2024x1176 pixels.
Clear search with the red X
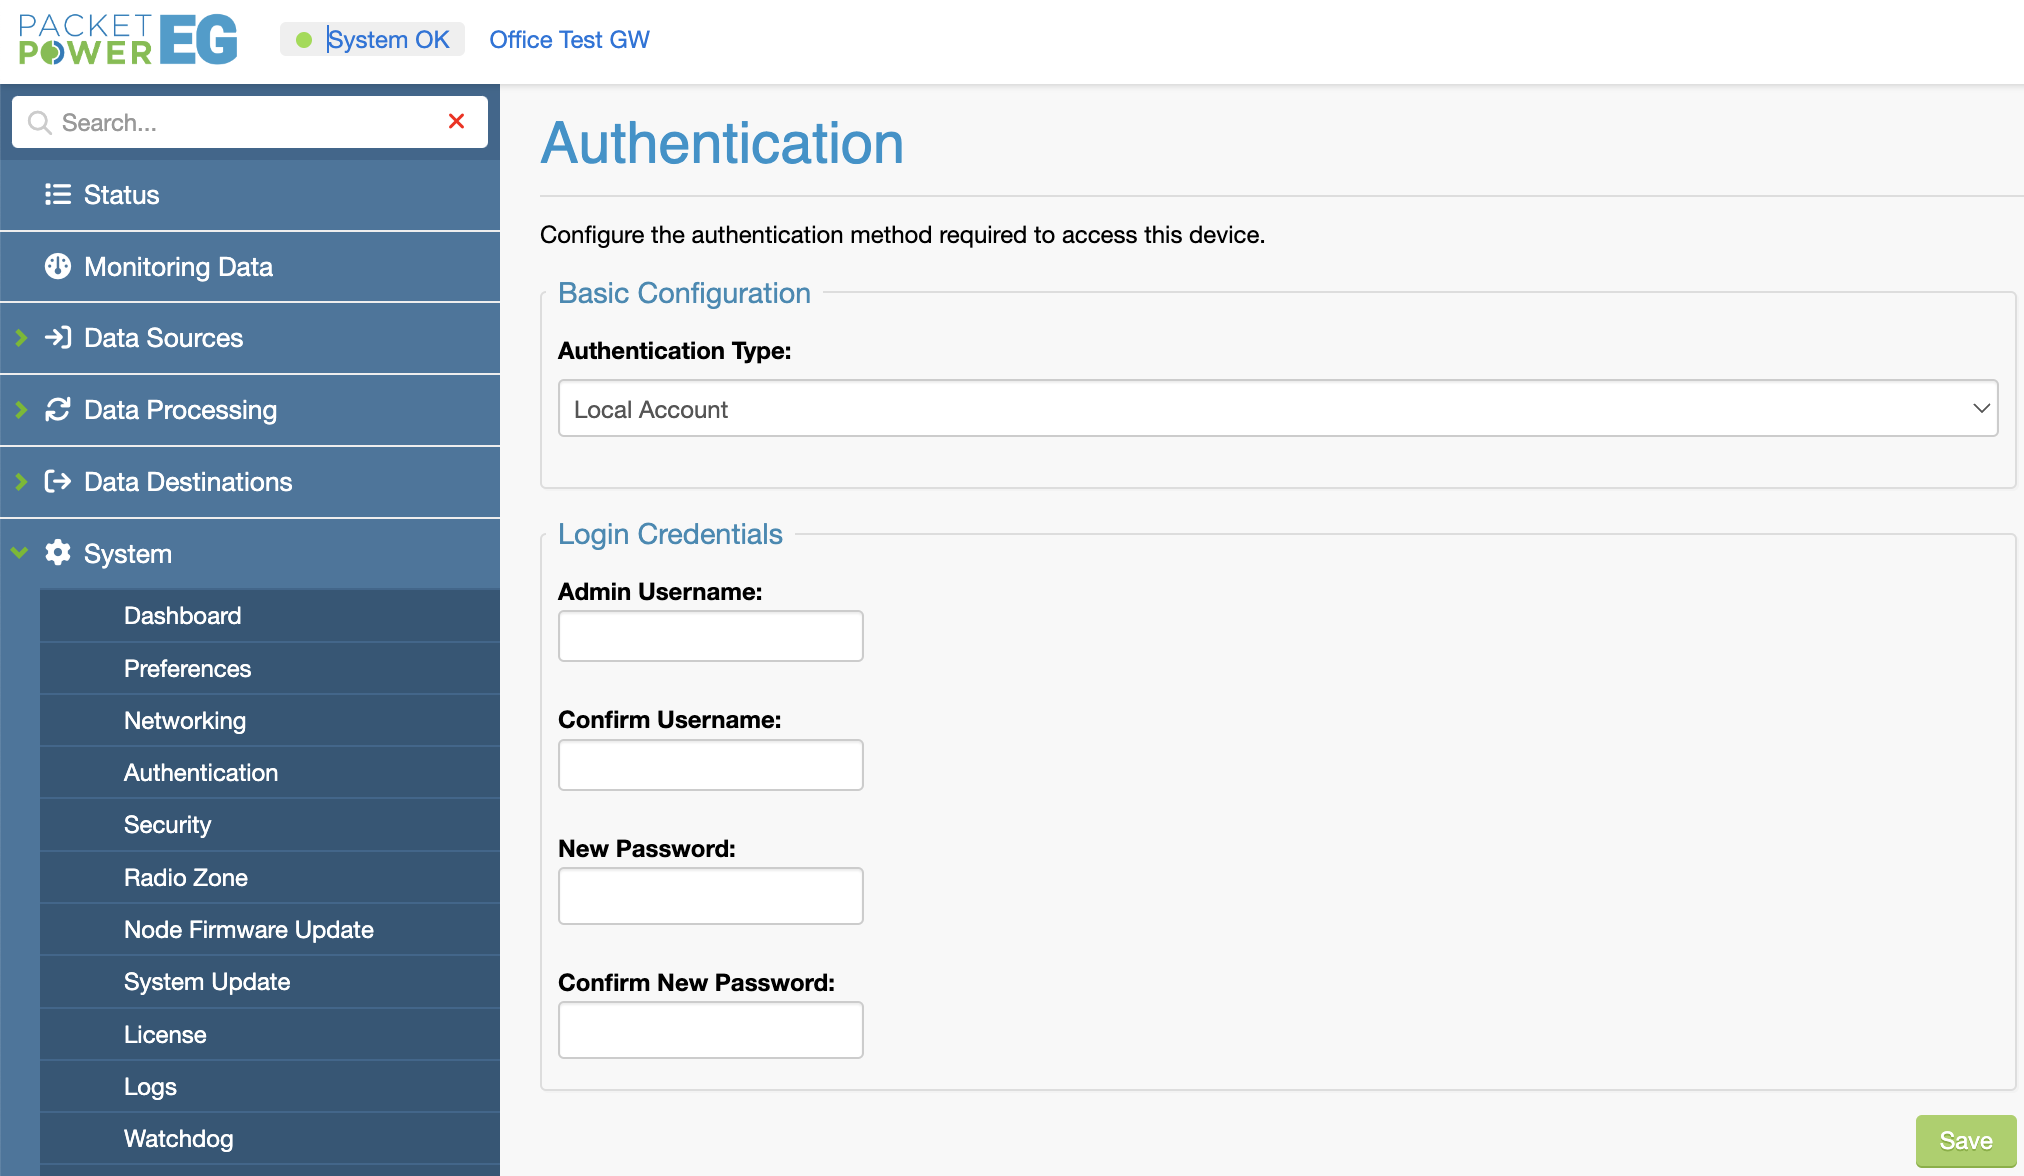pyautogui.click(x=456, y=121)
